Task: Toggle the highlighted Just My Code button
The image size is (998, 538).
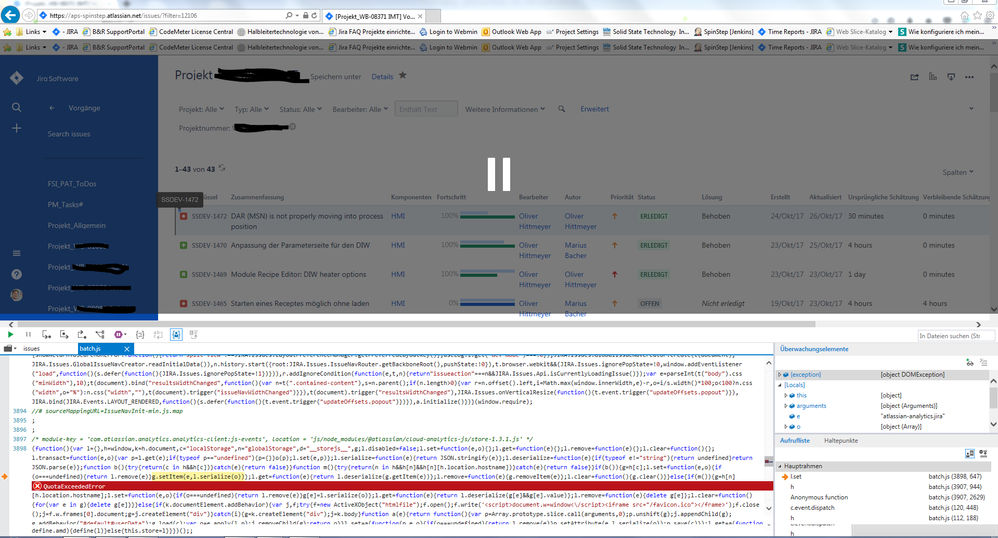Action: [176, 334]
